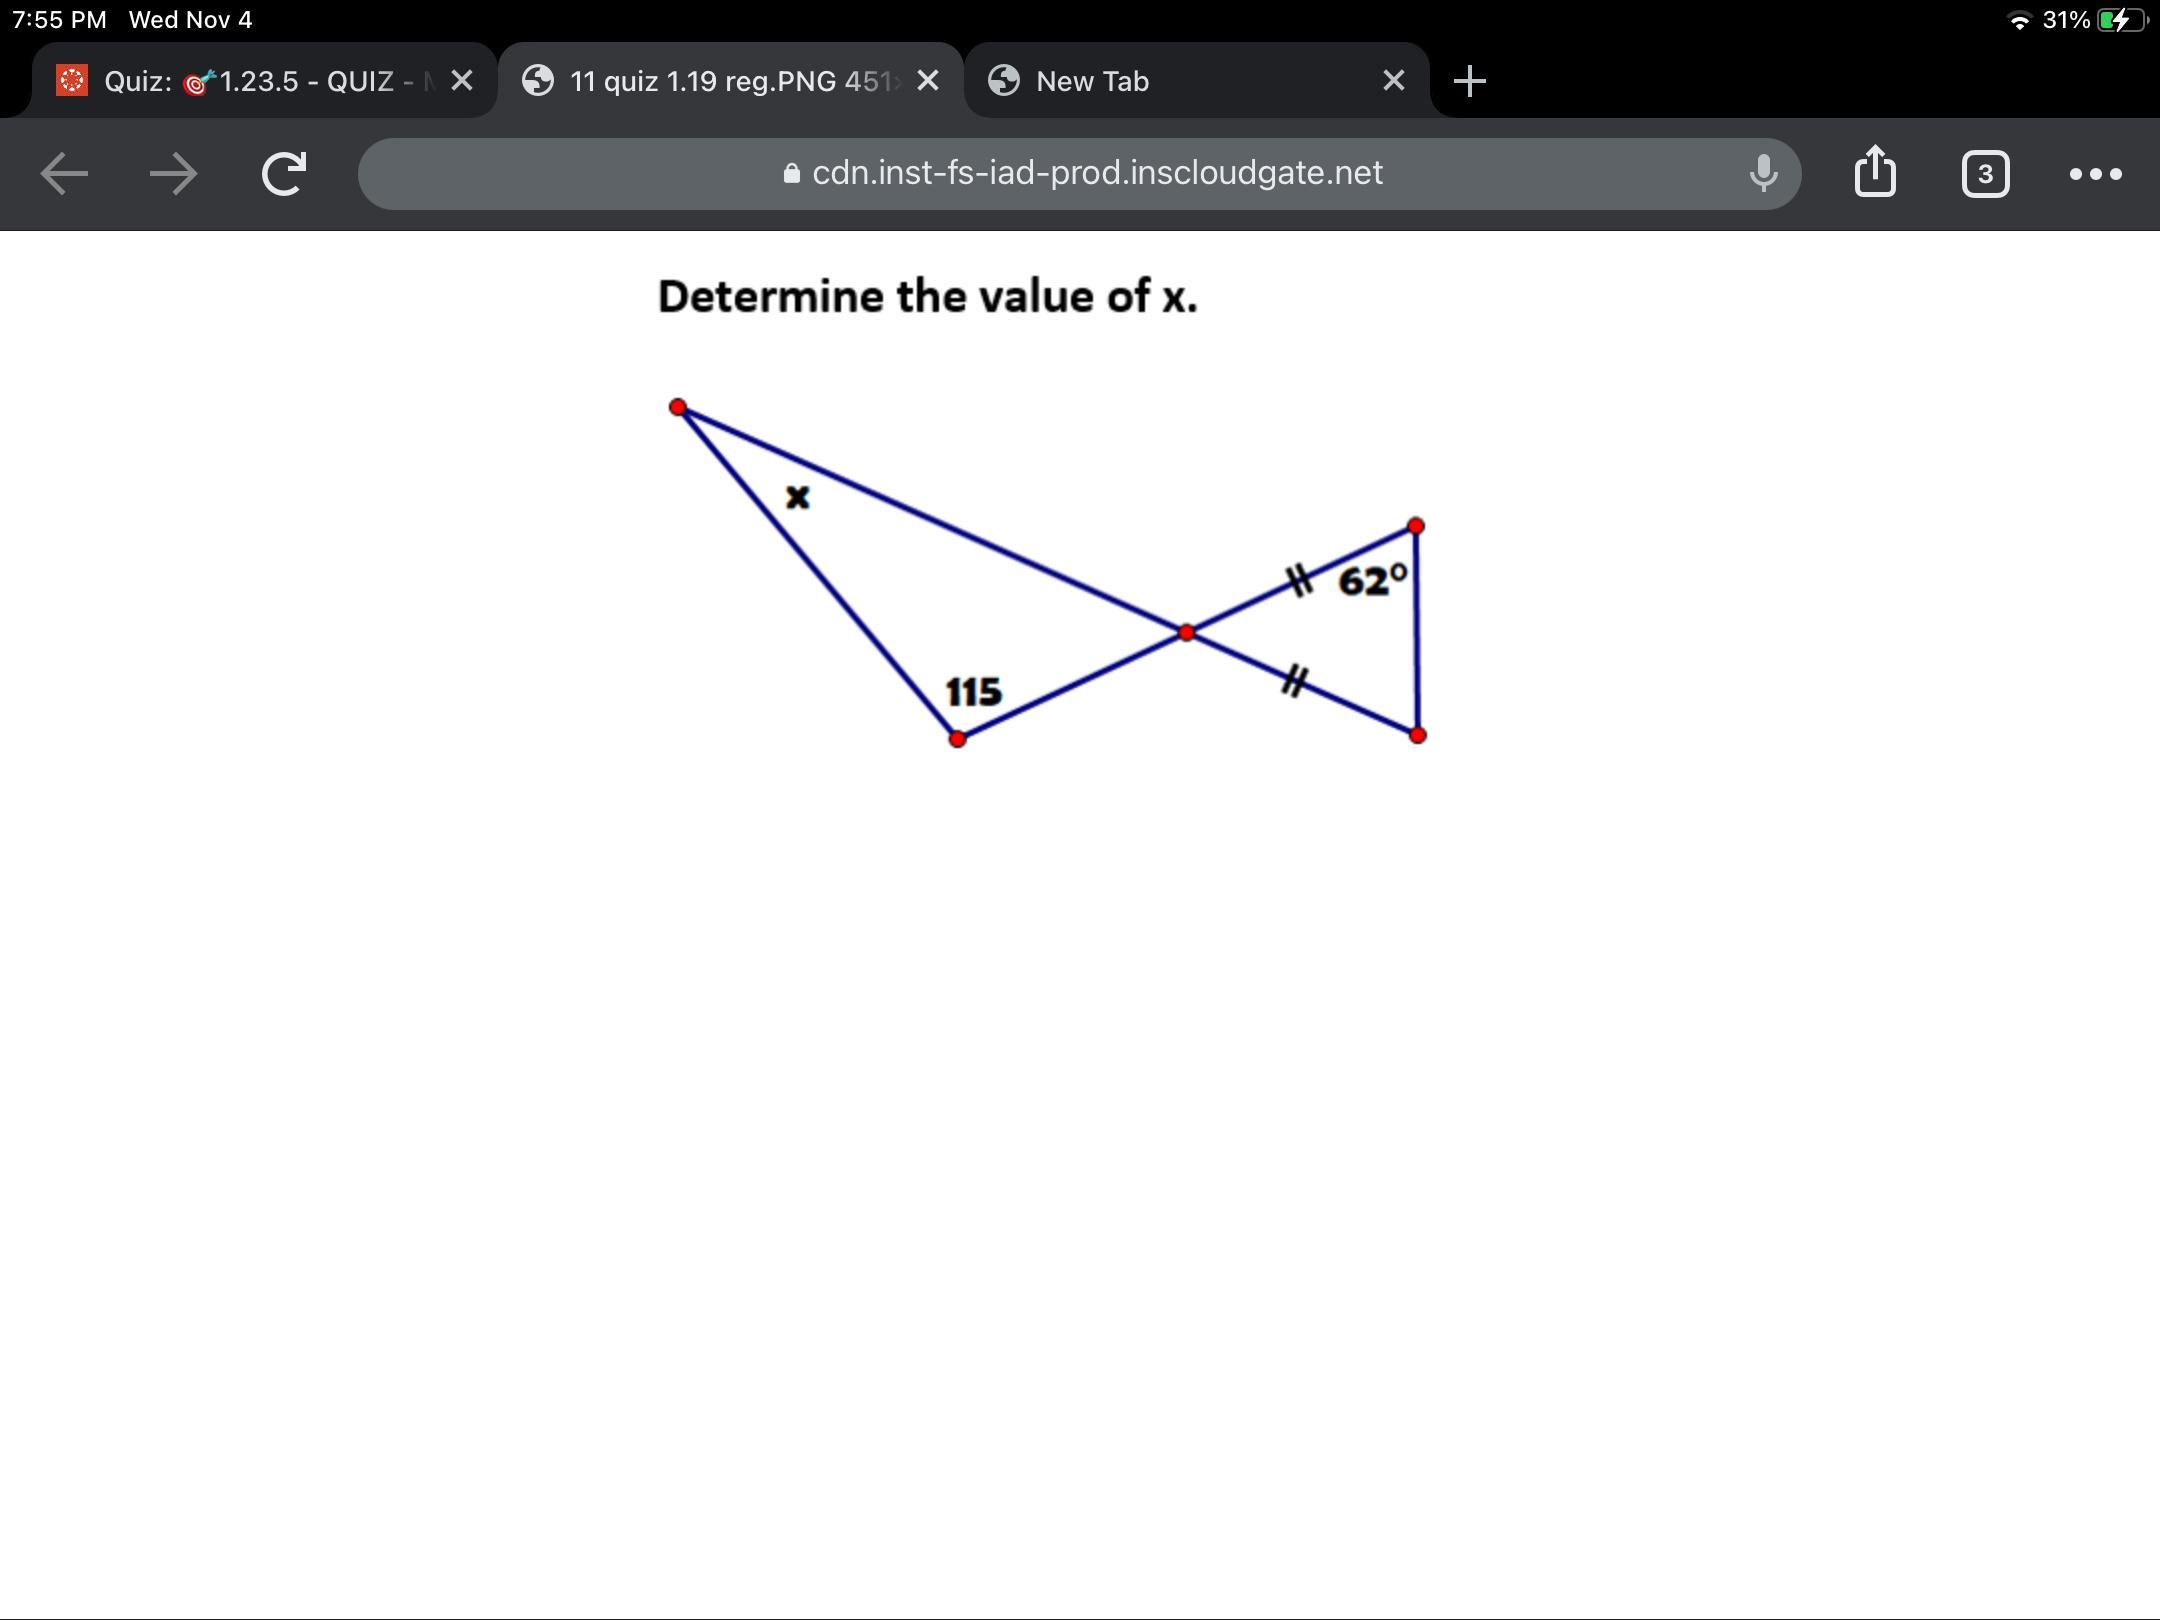Viewport: 2160px width, 1620px height.
Task: Open the tab switcher showing 3
Action: tap(1985, 174)
